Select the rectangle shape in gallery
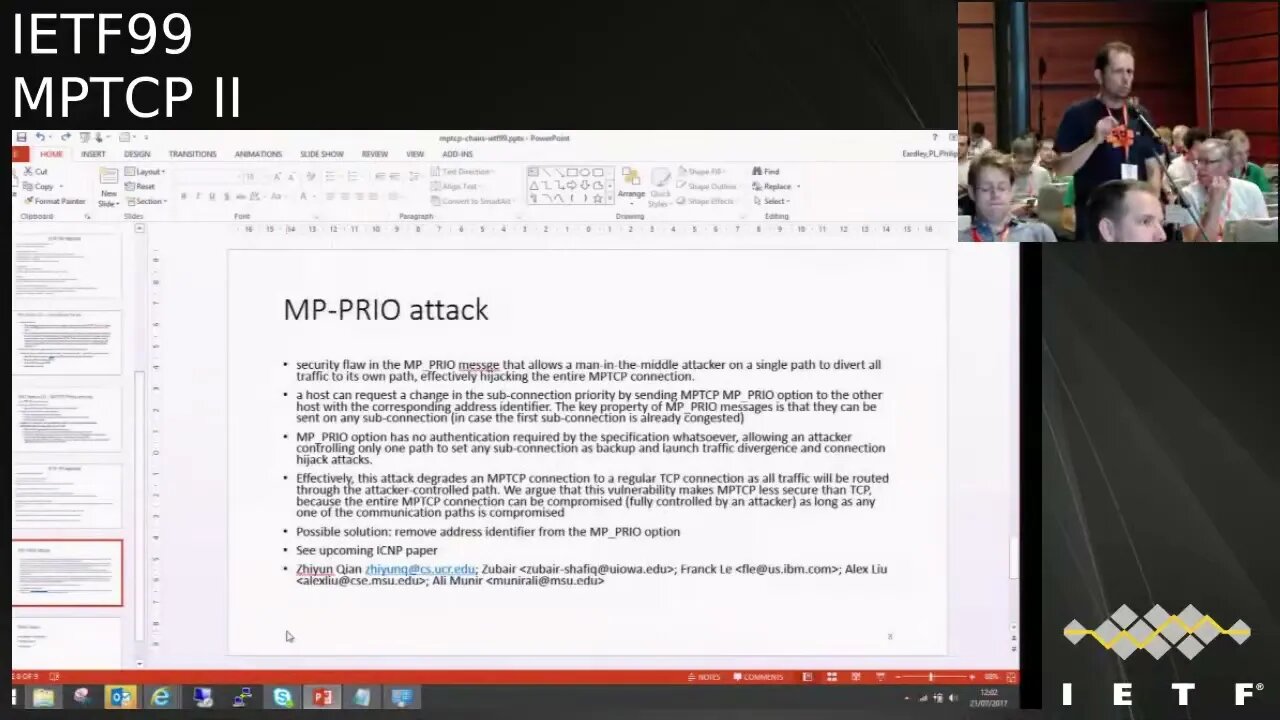The width and height of the screenshot is (1280, 720). [572, 172]
